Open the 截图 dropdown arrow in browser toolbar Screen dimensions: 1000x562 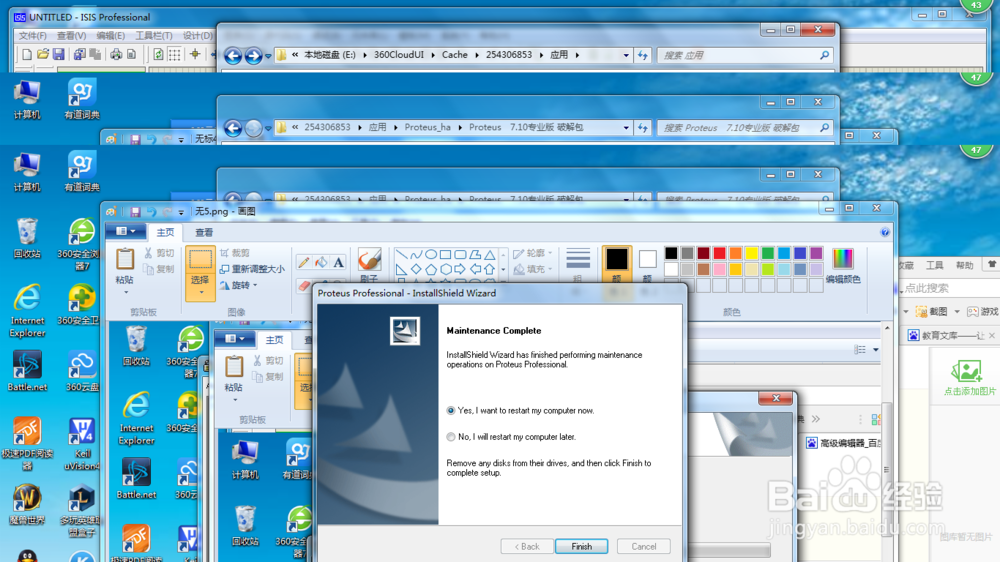coord(957,312)
